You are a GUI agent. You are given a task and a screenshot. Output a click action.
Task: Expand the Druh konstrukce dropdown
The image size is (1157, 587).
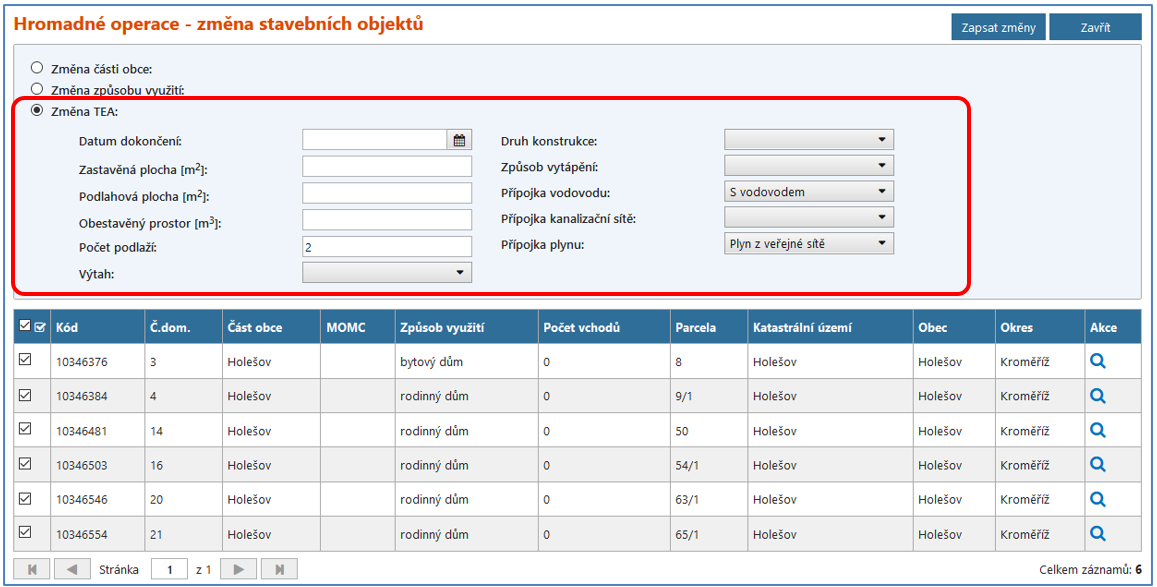click(808, 140)
